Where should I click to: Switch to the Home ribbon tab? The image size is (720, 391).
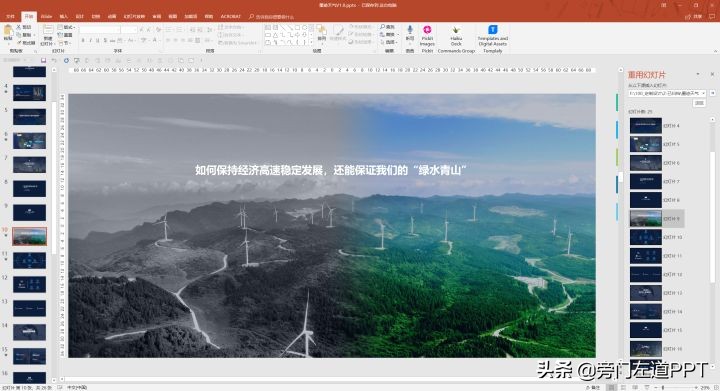coord(29,17)
